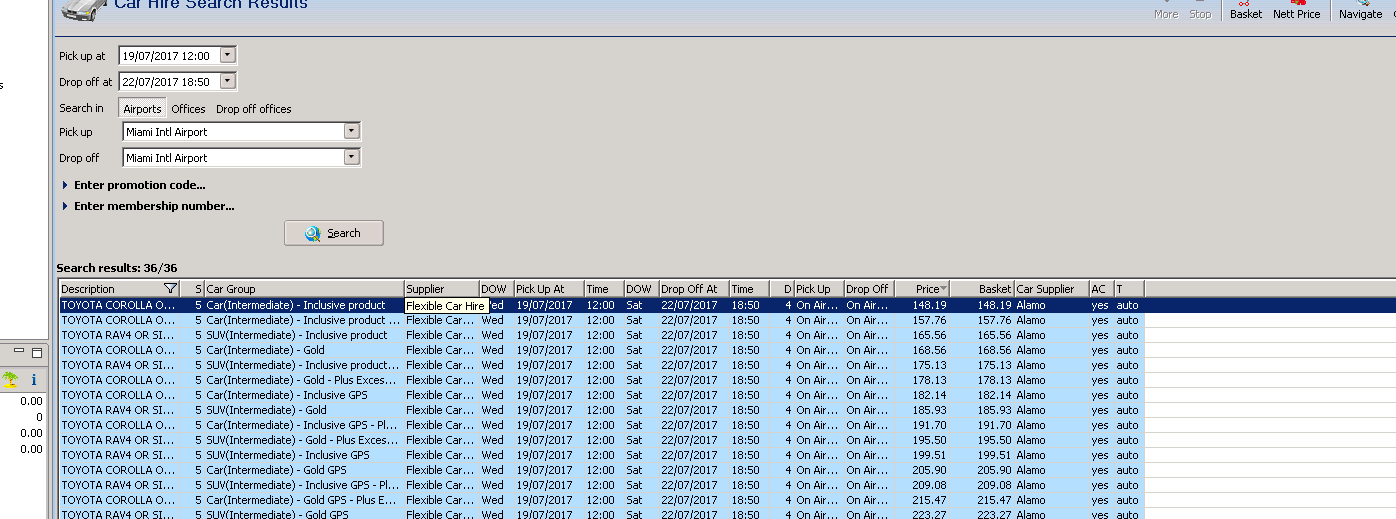
Task: Open the Drop off at date dropdown
Action: click(x=227, y=82)
